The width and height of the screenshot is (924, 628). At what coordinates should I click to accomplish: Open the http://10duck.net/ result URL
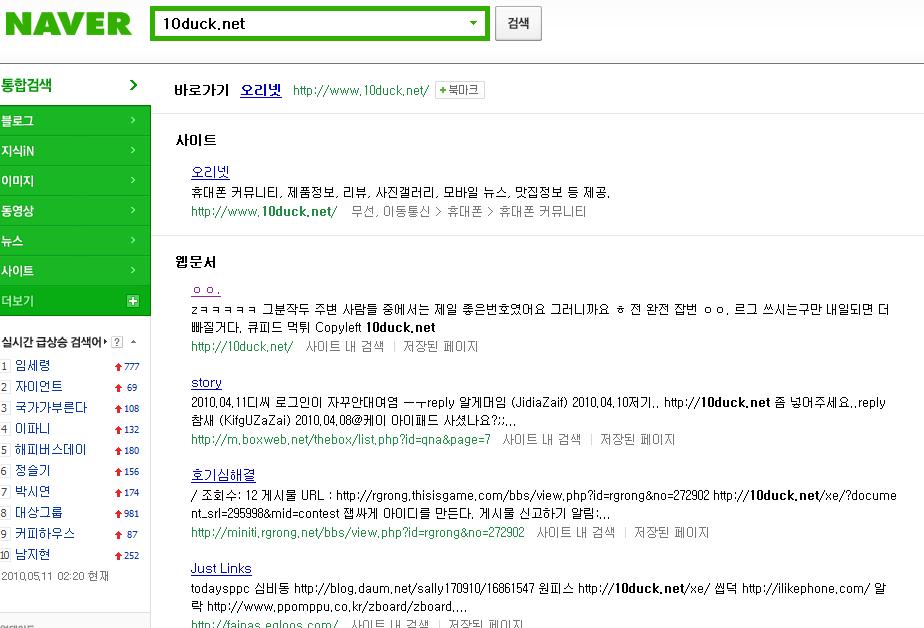[242, 346]
